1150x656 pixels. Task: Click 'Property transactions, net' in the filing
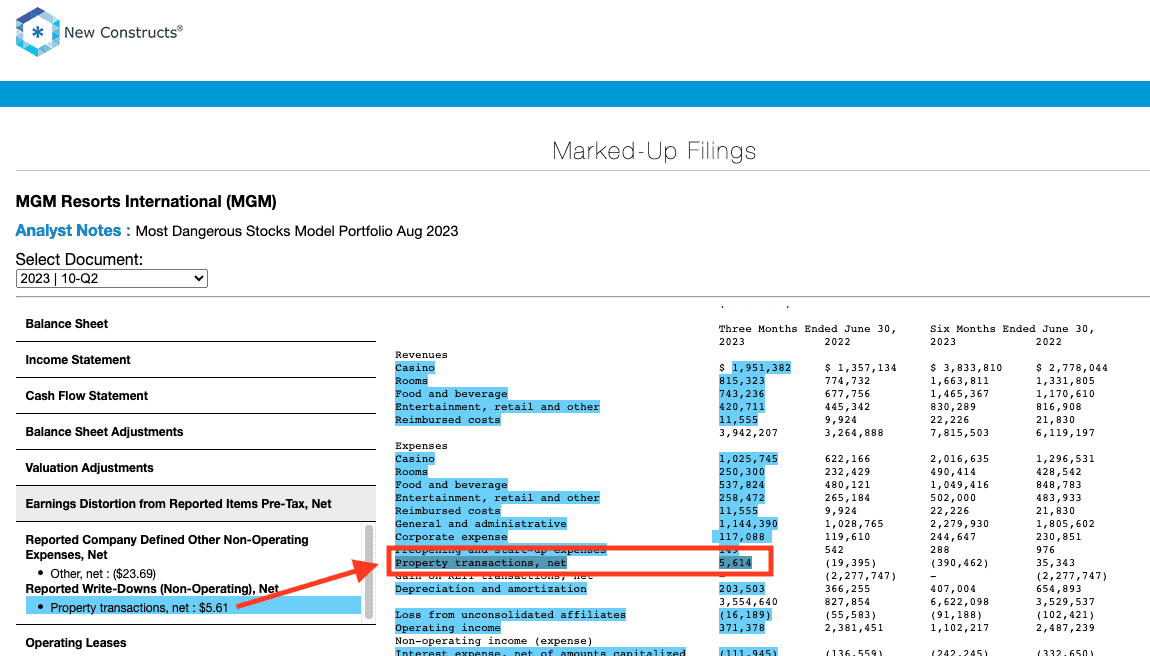pos(481,563)
